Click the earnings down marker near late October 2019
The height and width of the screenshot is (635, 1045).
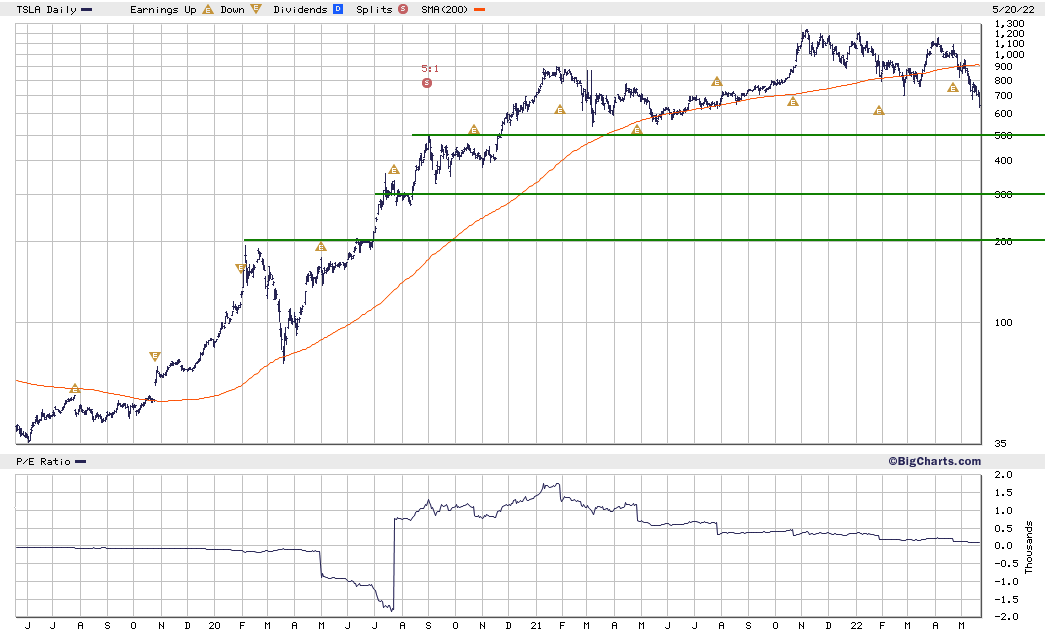(155, 356)
